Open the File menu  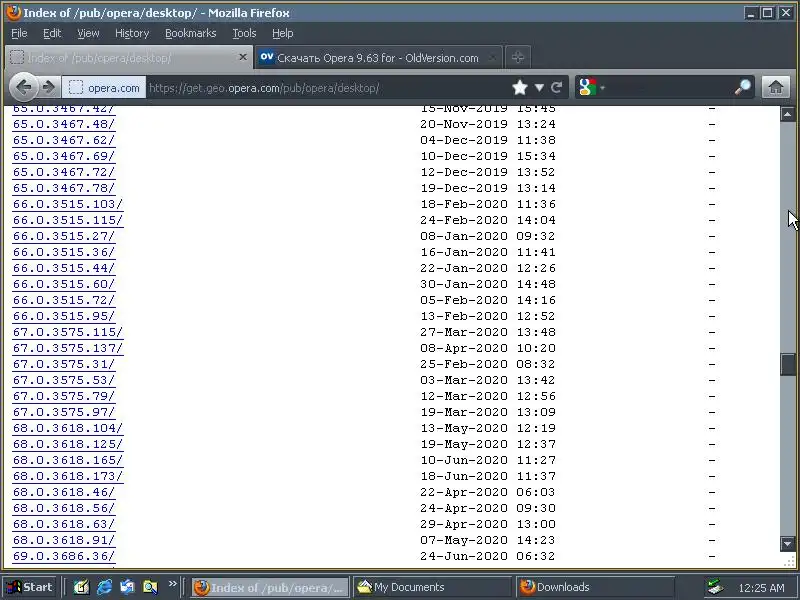pyautogui.click(x=19, y=33)
